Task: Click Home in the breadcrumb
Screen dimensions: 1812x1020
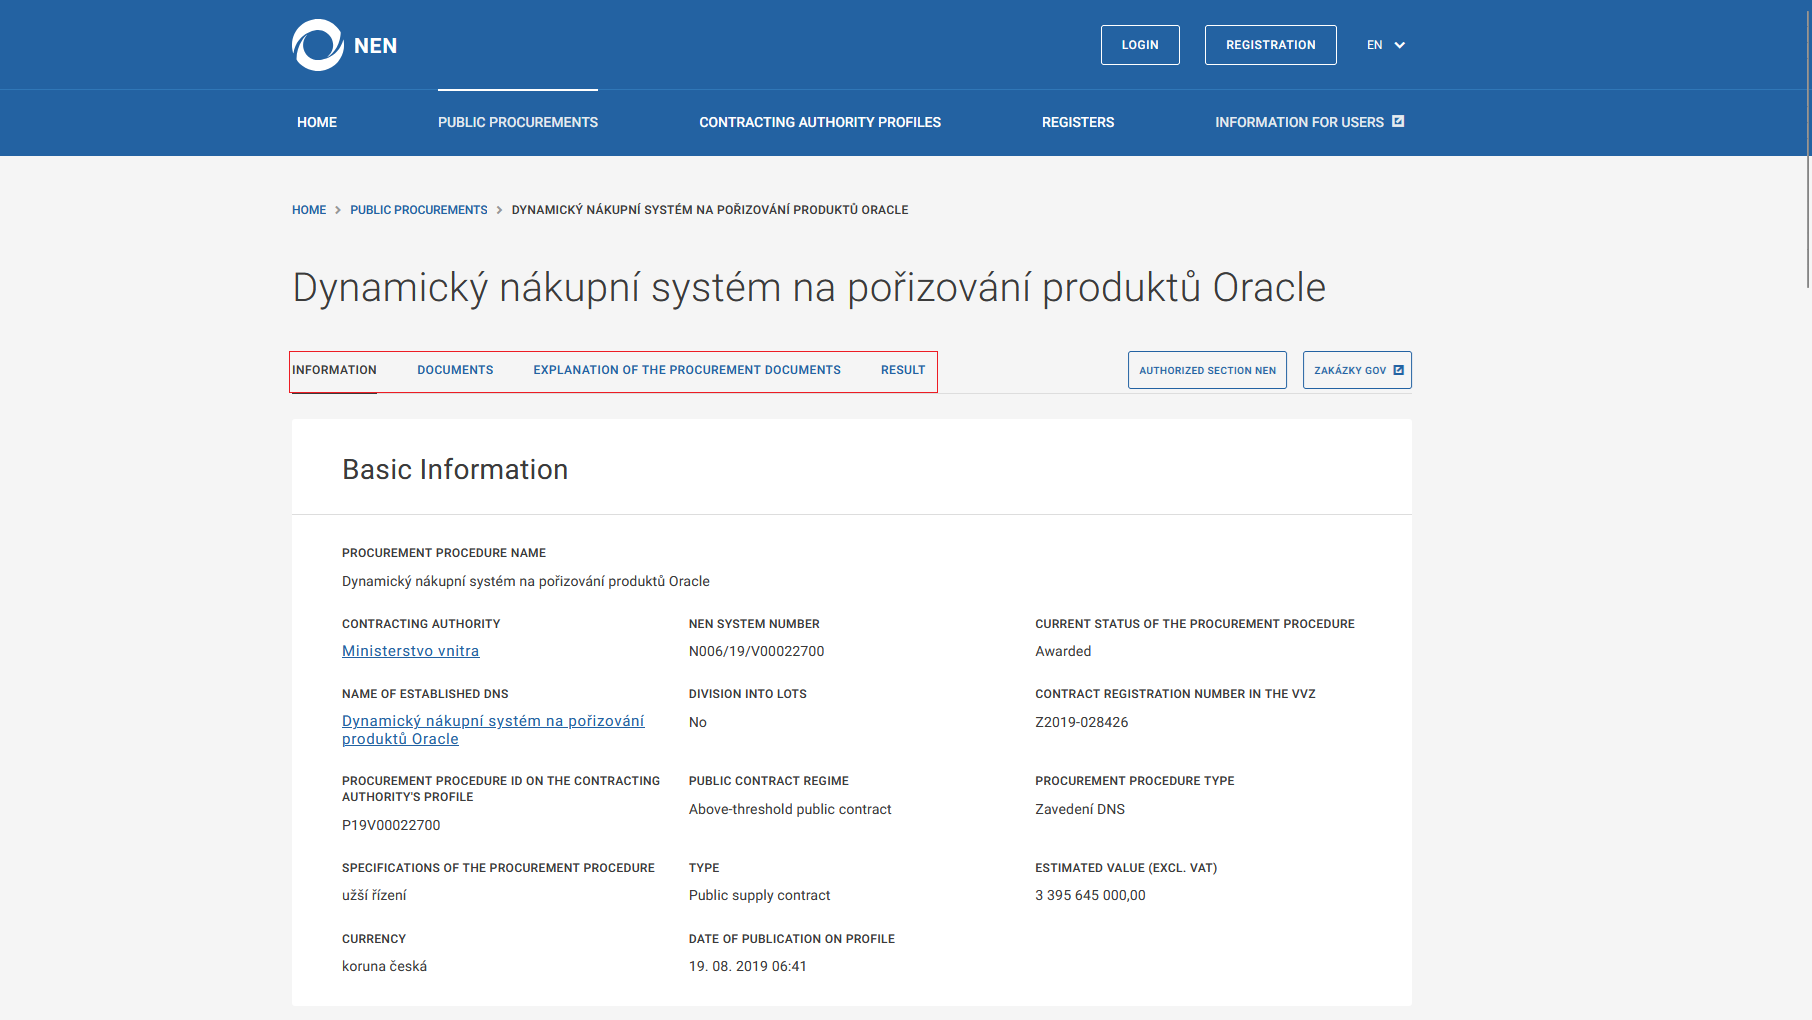Action: (x=309, y=210)
